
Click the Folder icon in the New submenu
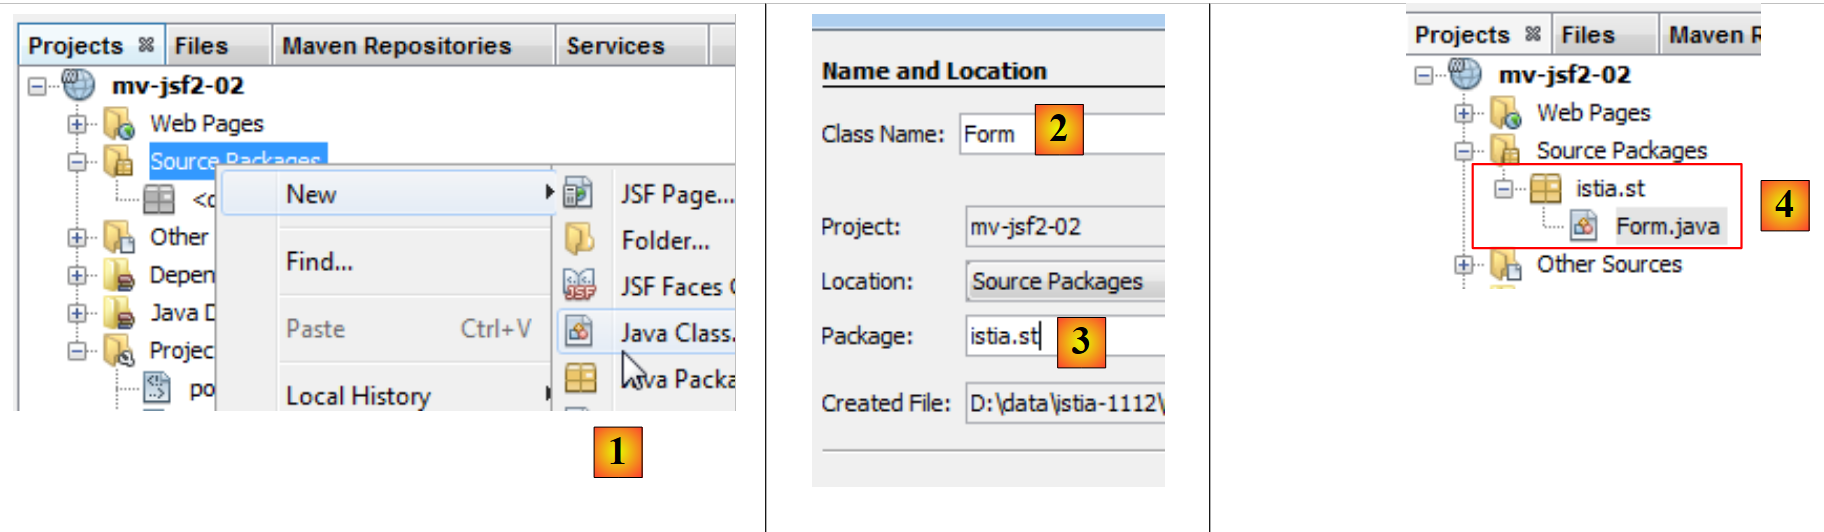click(x=579, y=239)
